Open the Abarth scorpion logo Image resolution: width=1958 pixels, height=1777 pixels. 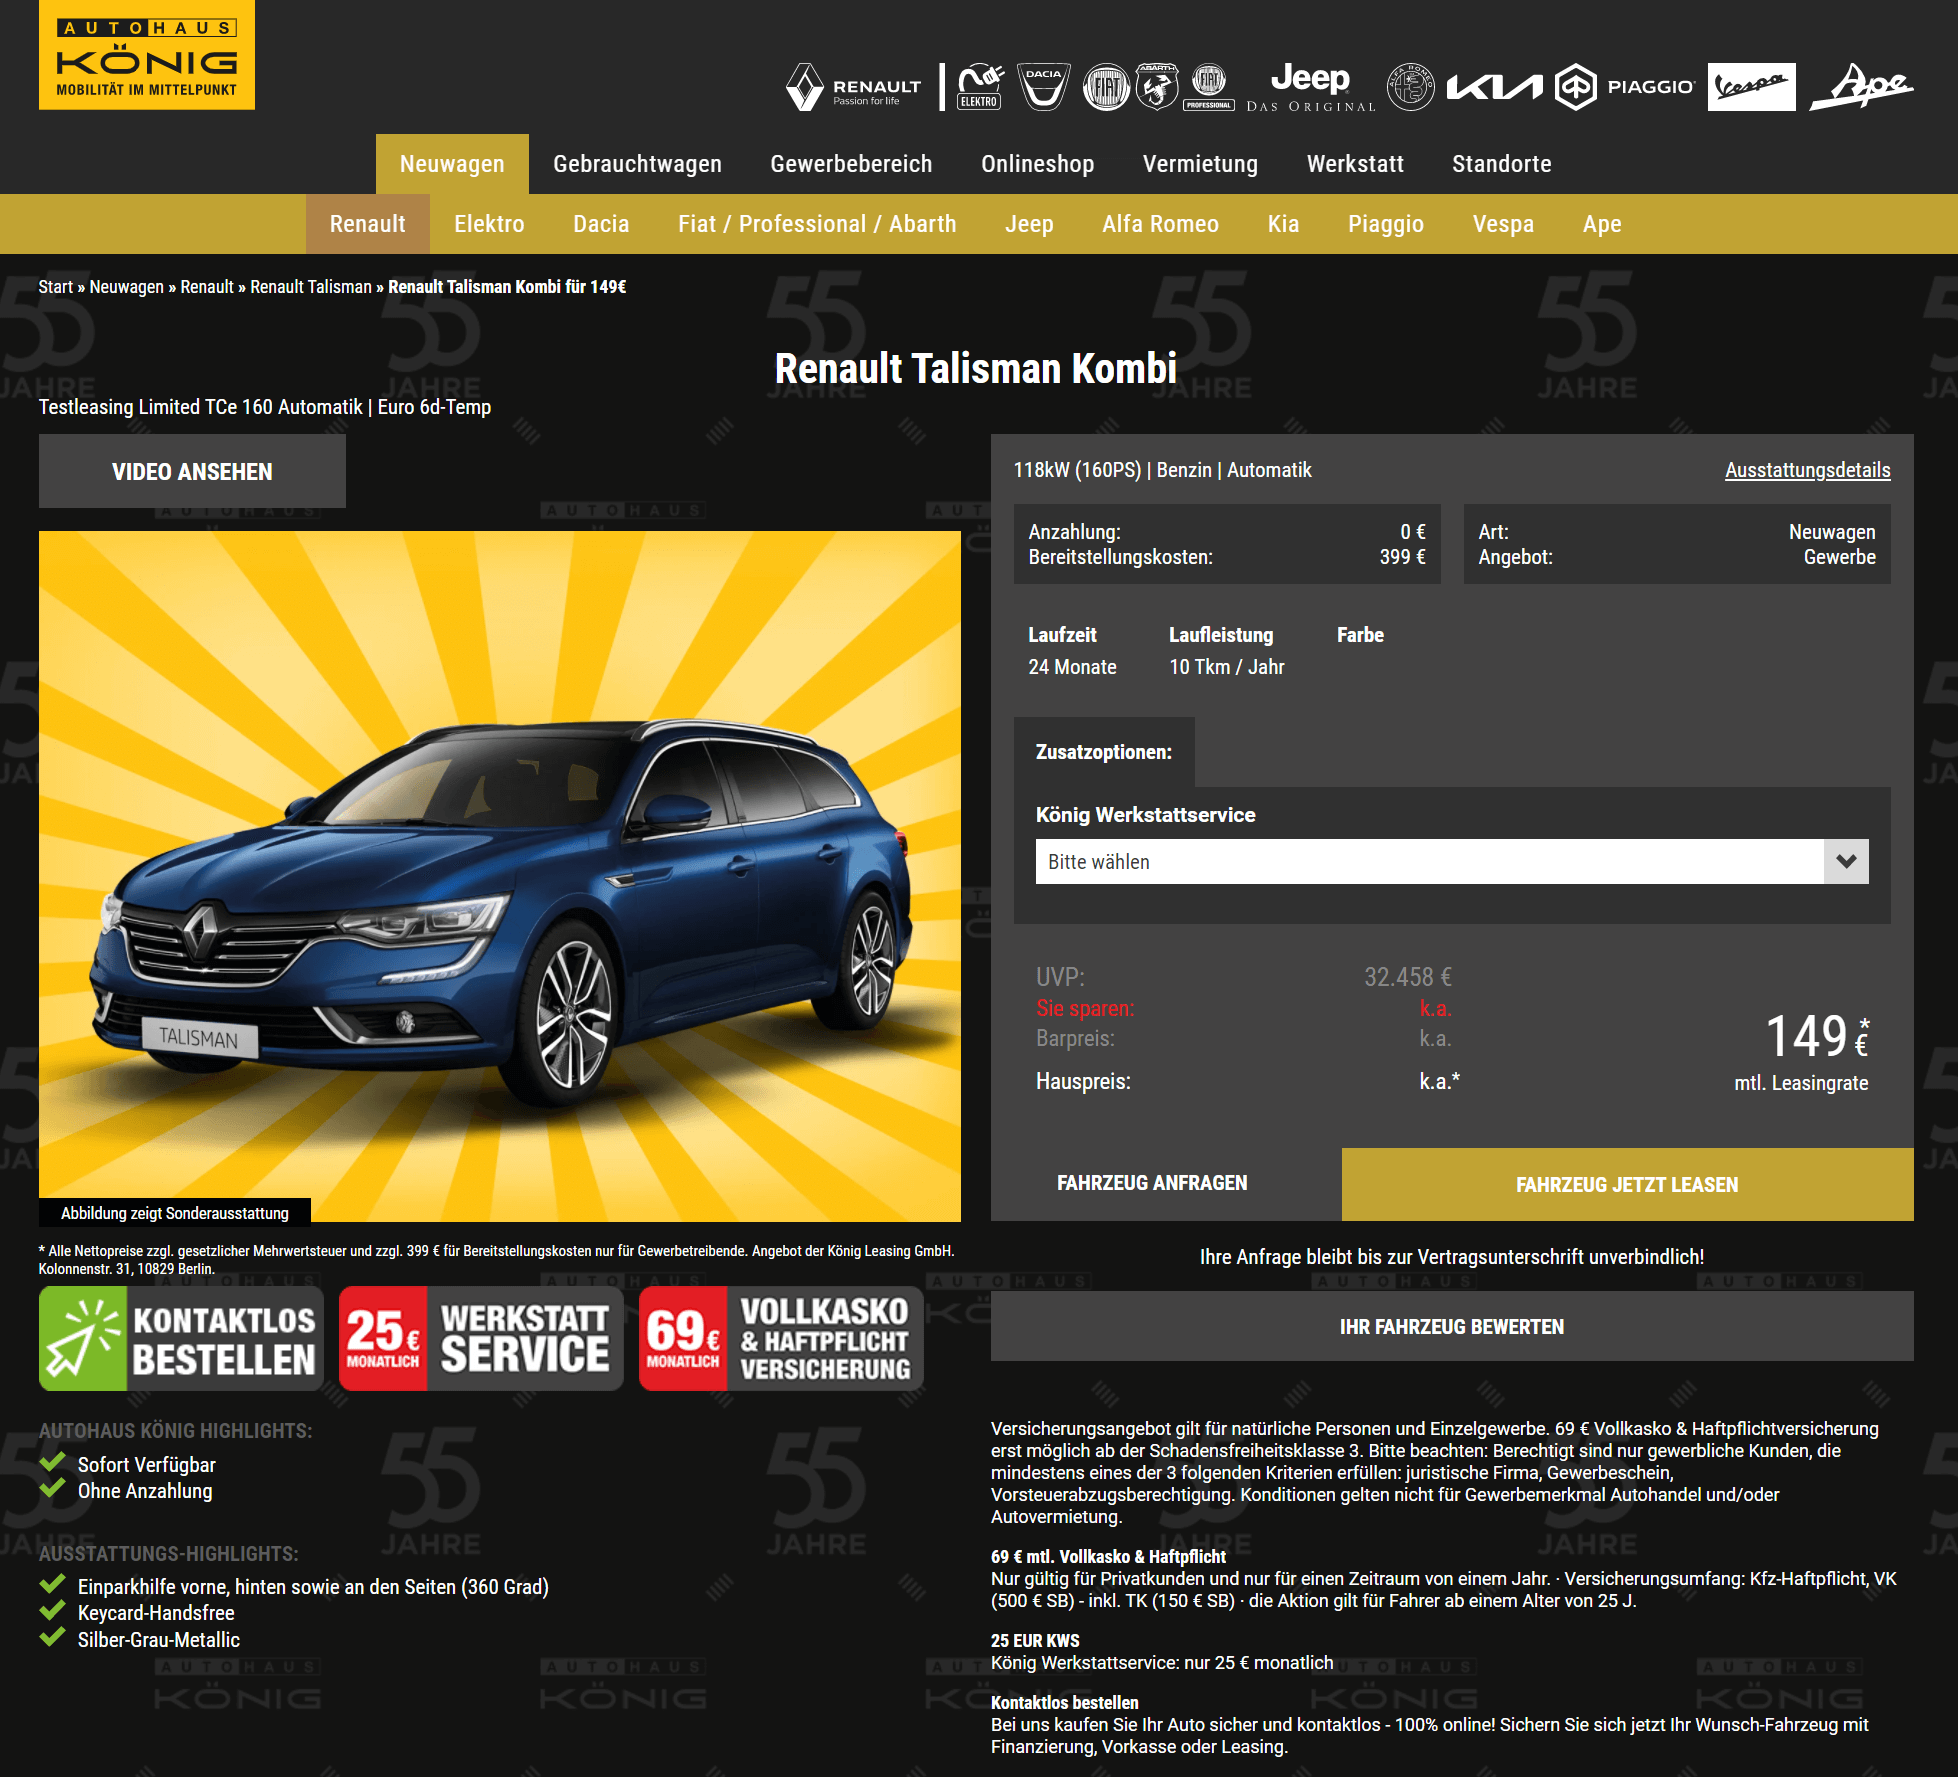point(1157,87)
